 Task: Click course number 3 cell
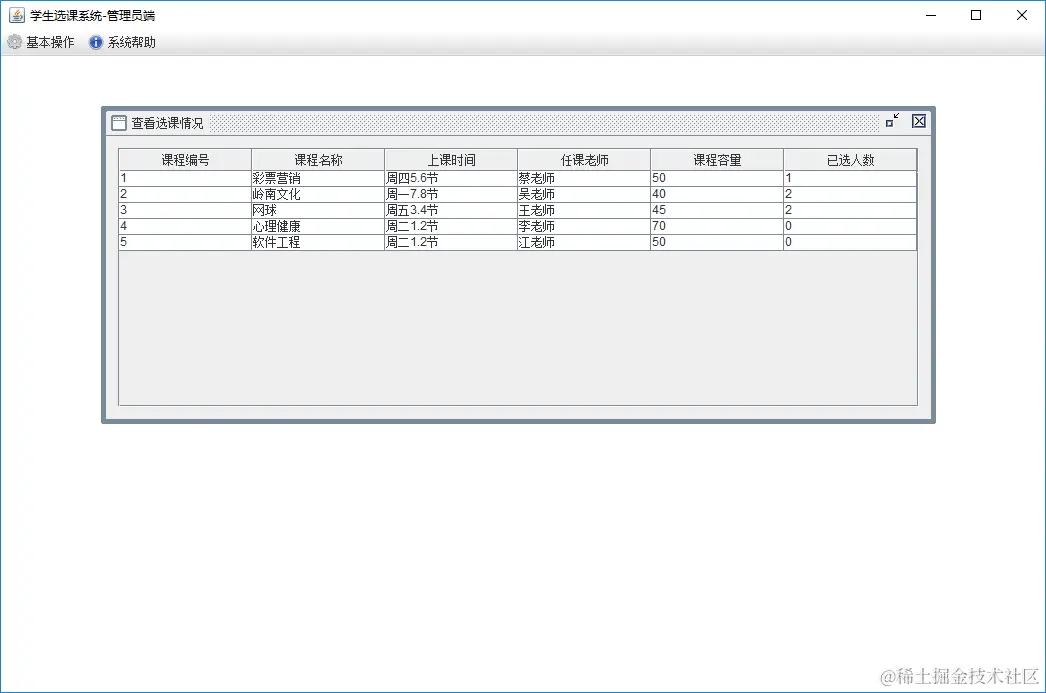click(x=185, y=210)
